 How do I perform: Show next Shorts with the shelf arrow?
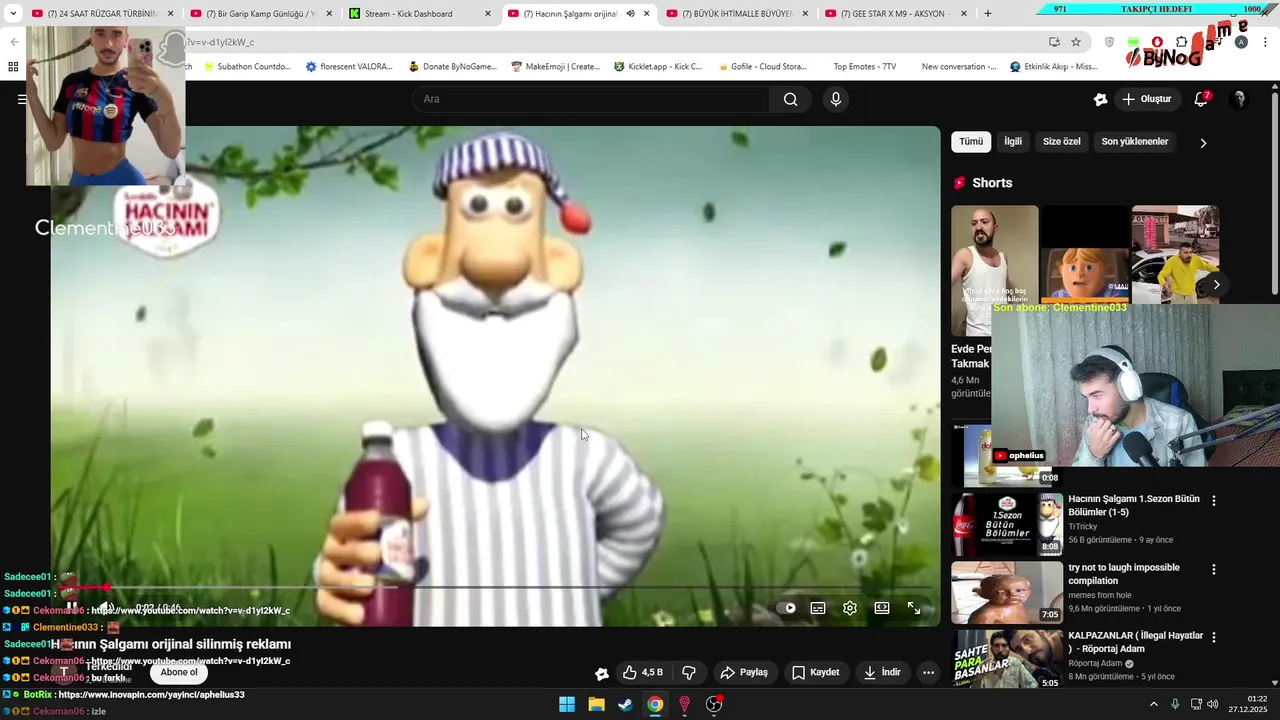tap(1216, 285)
